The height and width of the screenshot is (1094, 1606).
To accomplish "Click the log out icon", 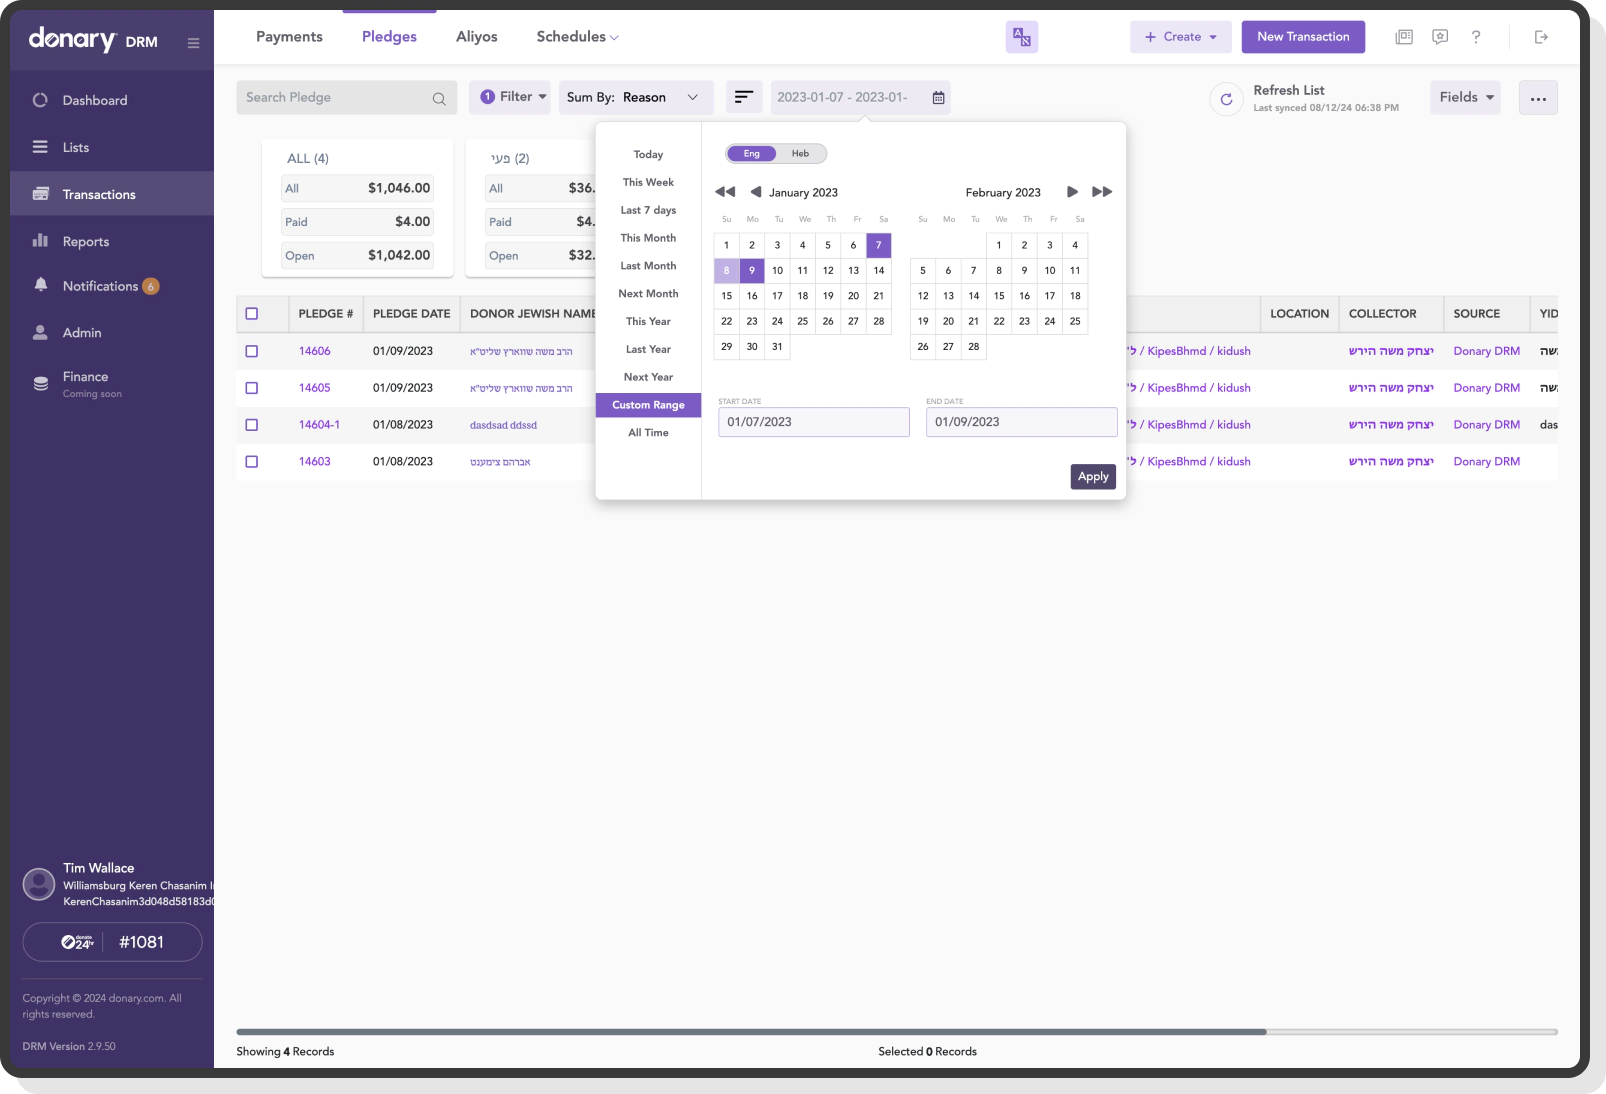I will (x=1541, y=37).
